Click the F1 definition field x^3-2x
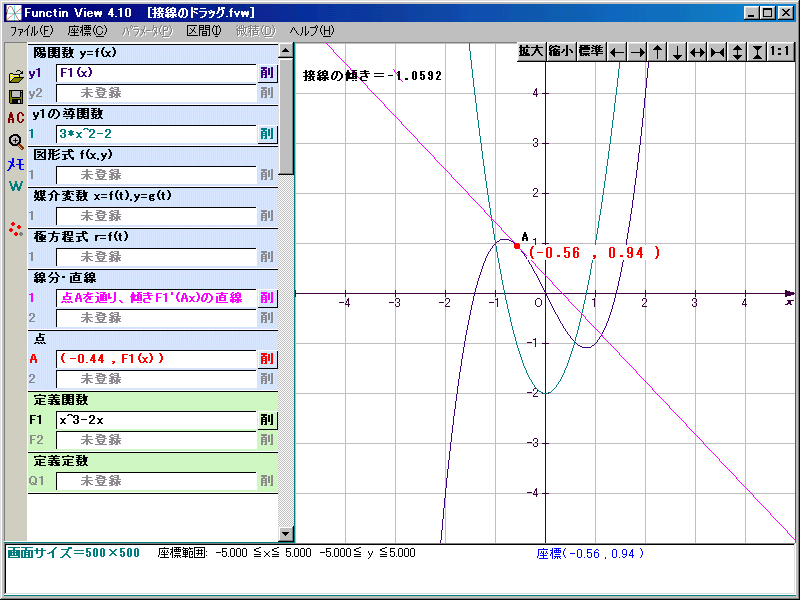This screenshot has width=800, height=600. coord(155,420)
